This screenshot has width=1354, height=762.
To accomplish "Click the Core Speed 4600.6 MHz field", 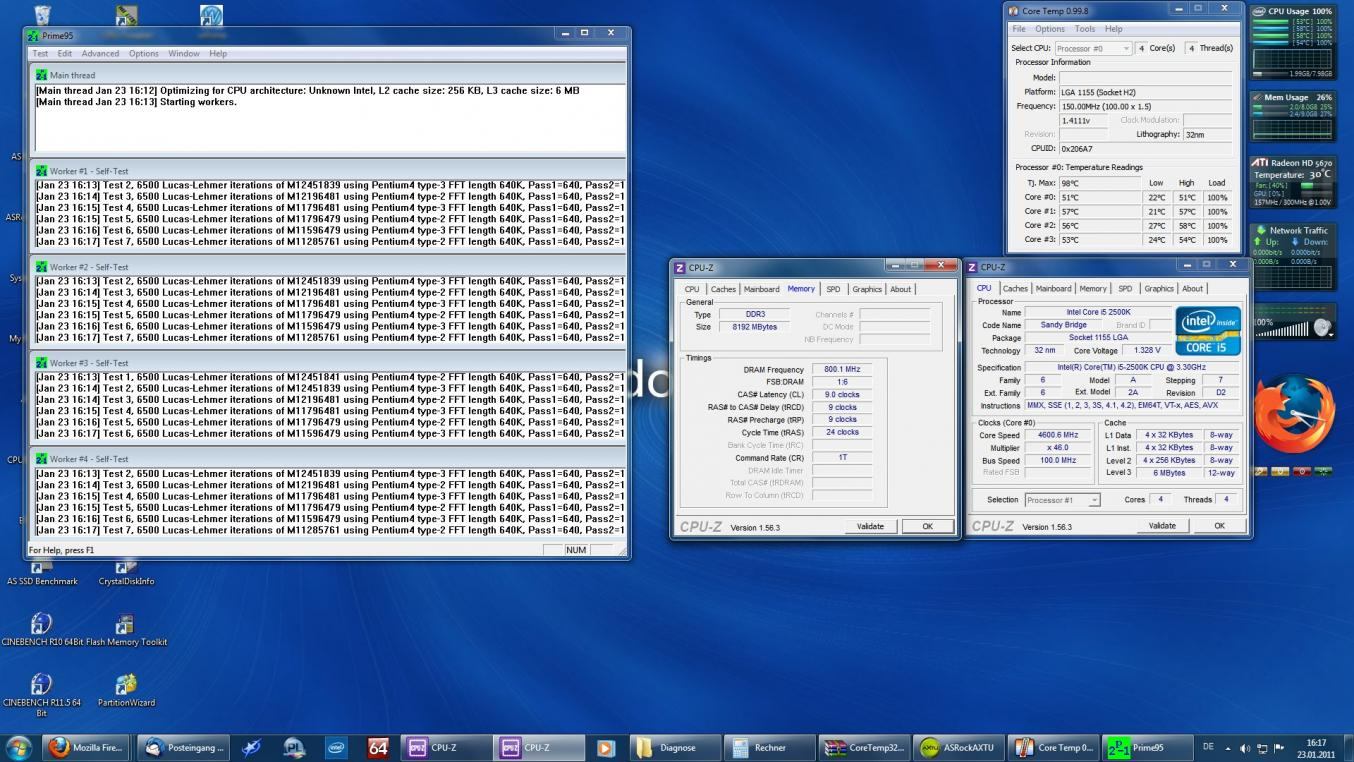I will click(x=1057, y=436).
